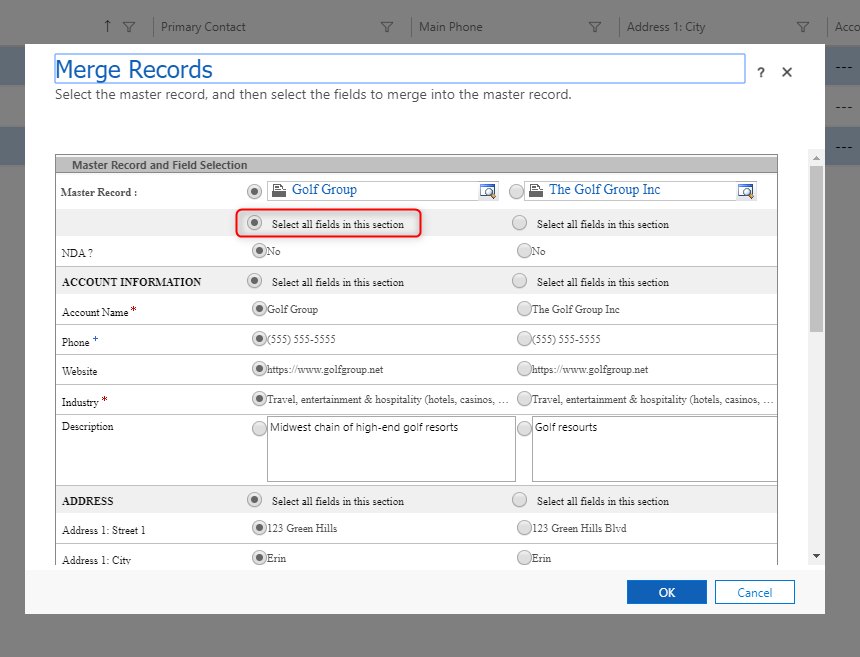Open the Address 1: City column filter
The height and width of the screenshot is (657, 860).
(x=802, y=27)
